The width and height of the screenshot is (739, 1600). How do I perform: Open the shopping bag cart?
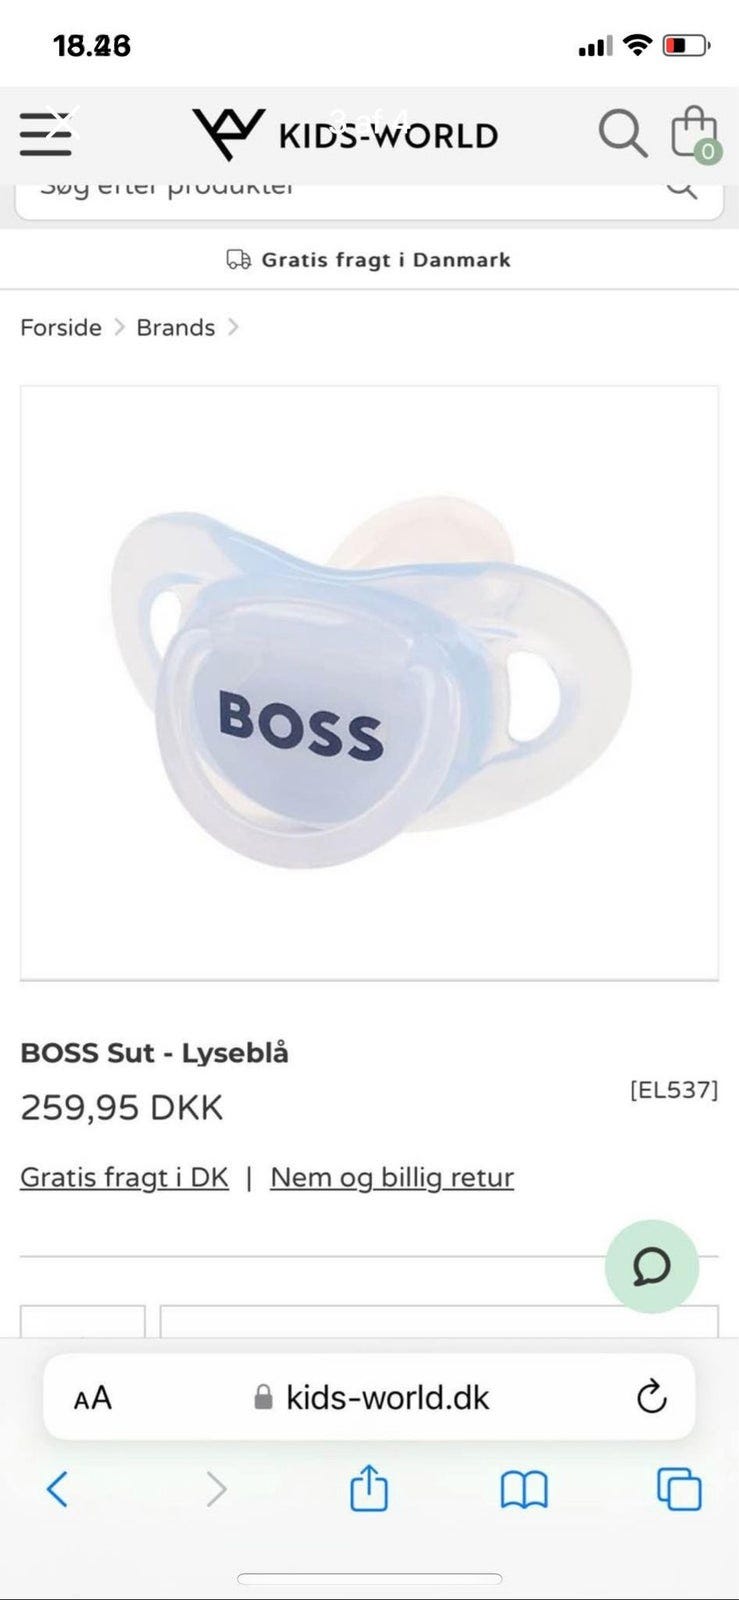coord(695,134)
